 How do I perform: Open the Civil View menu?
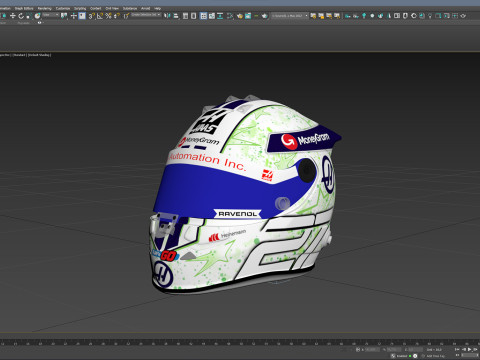[x=112, y=8]
